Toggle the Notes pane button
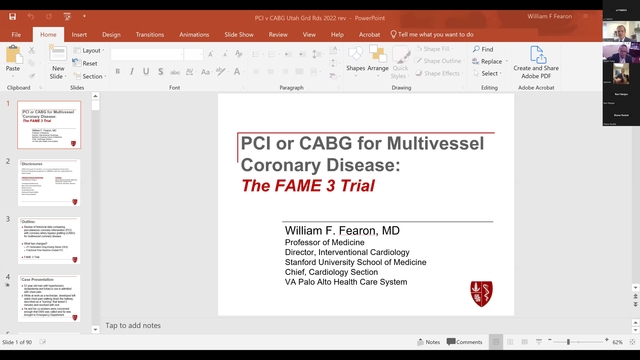This screenshot has width=640, height=360. click(x=429, y=342)
